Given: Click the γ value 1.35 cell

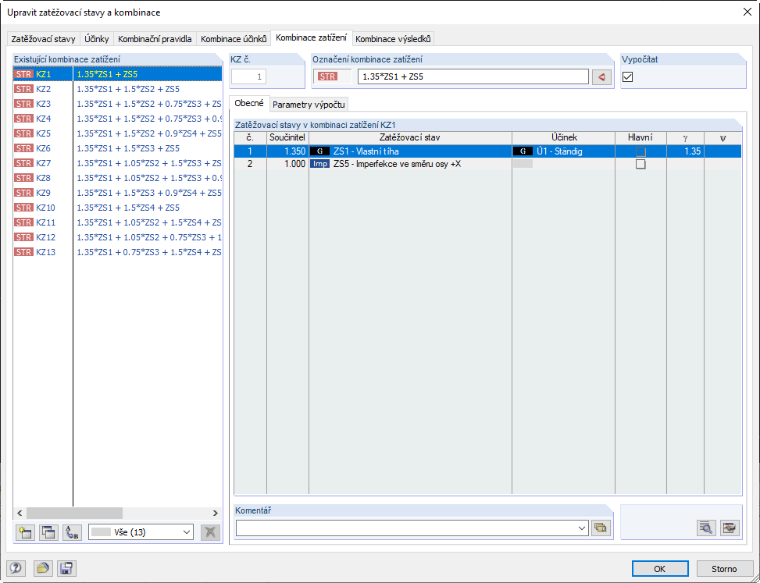Looking at the screenshot, I should [685, 151].
